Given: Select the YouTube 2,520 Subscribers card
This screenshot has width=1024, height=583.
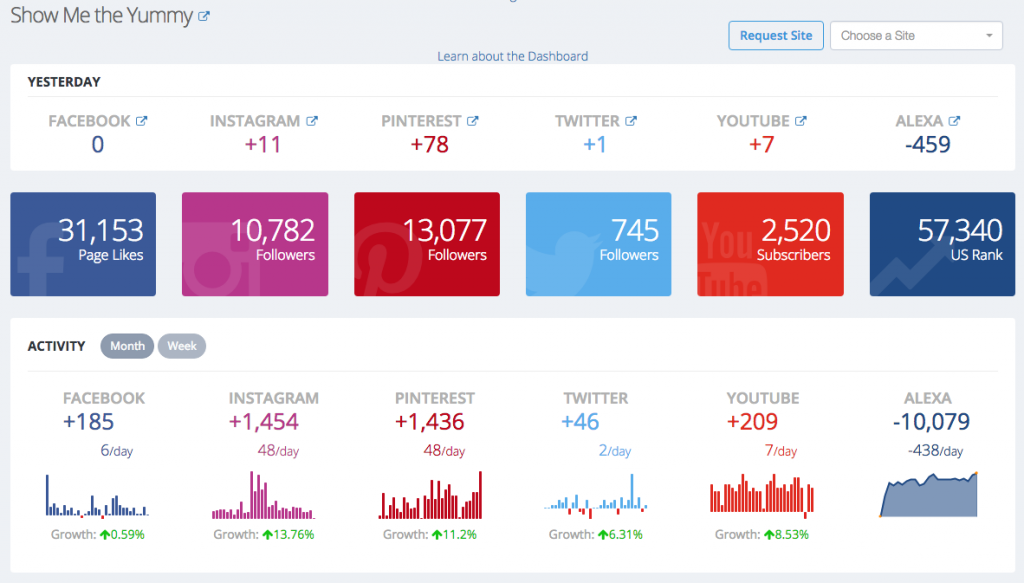Looking at the screenshot, I should pyautogui.click(x=771, y=244).
